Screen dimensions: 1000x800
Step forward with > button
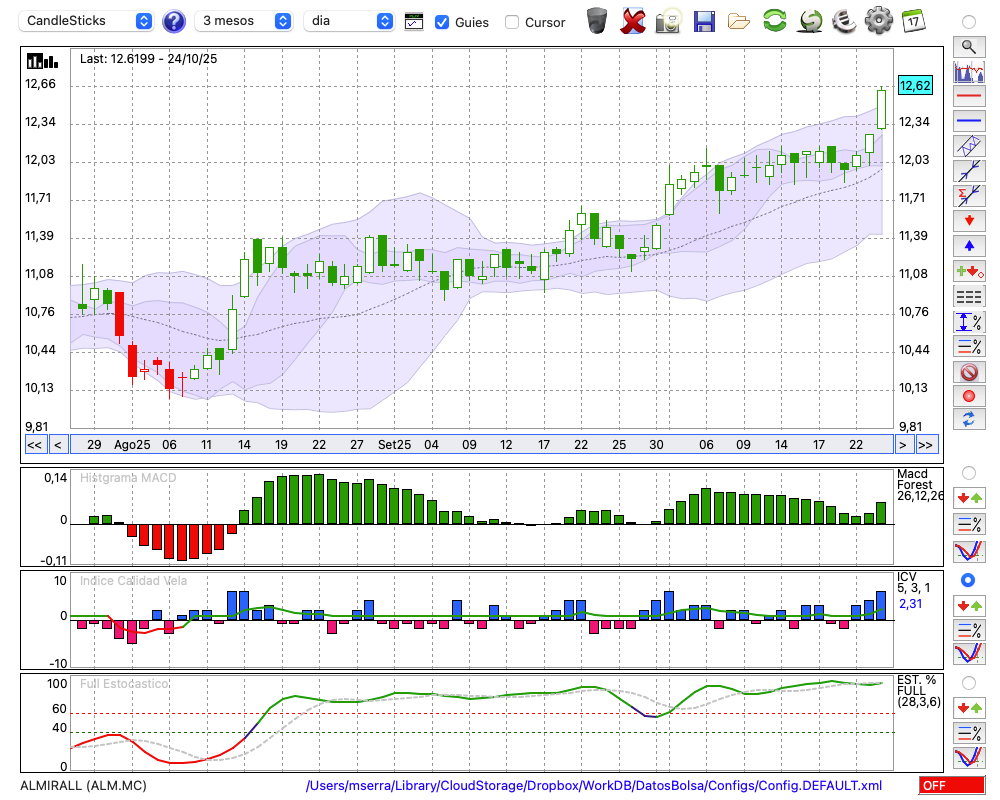pyautogui.click(x=902, y=445)
